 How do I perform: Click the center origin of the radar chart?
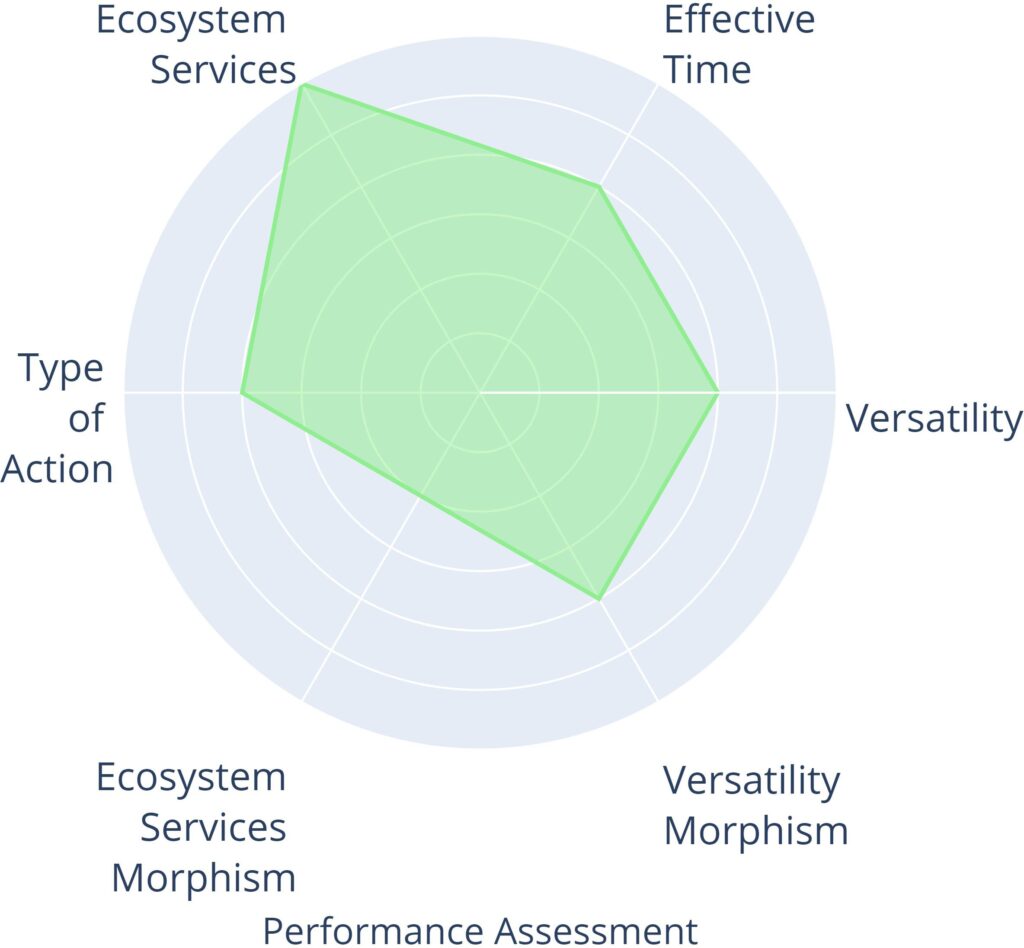480,392
